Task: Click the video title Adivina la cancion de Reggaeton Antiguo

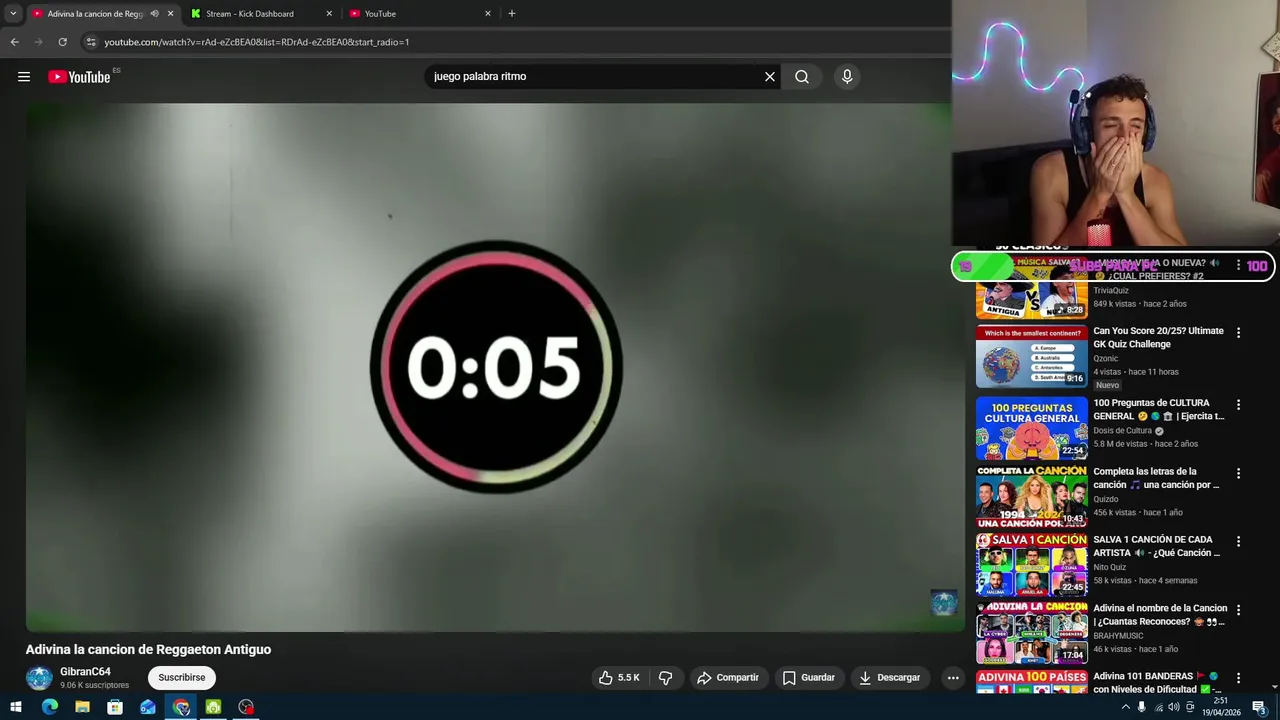Action: (148, 650)
